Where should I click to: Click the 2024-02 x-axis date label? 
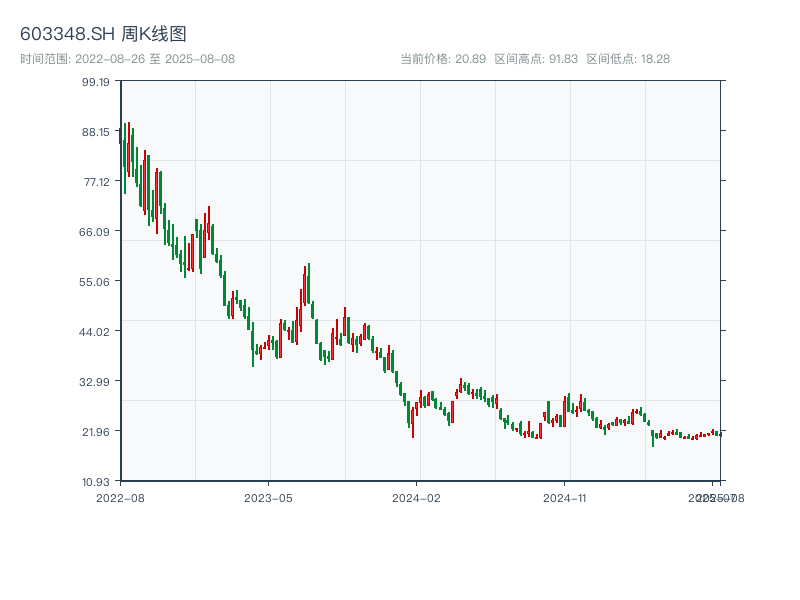pyautogui.click(x=417, y=497)
